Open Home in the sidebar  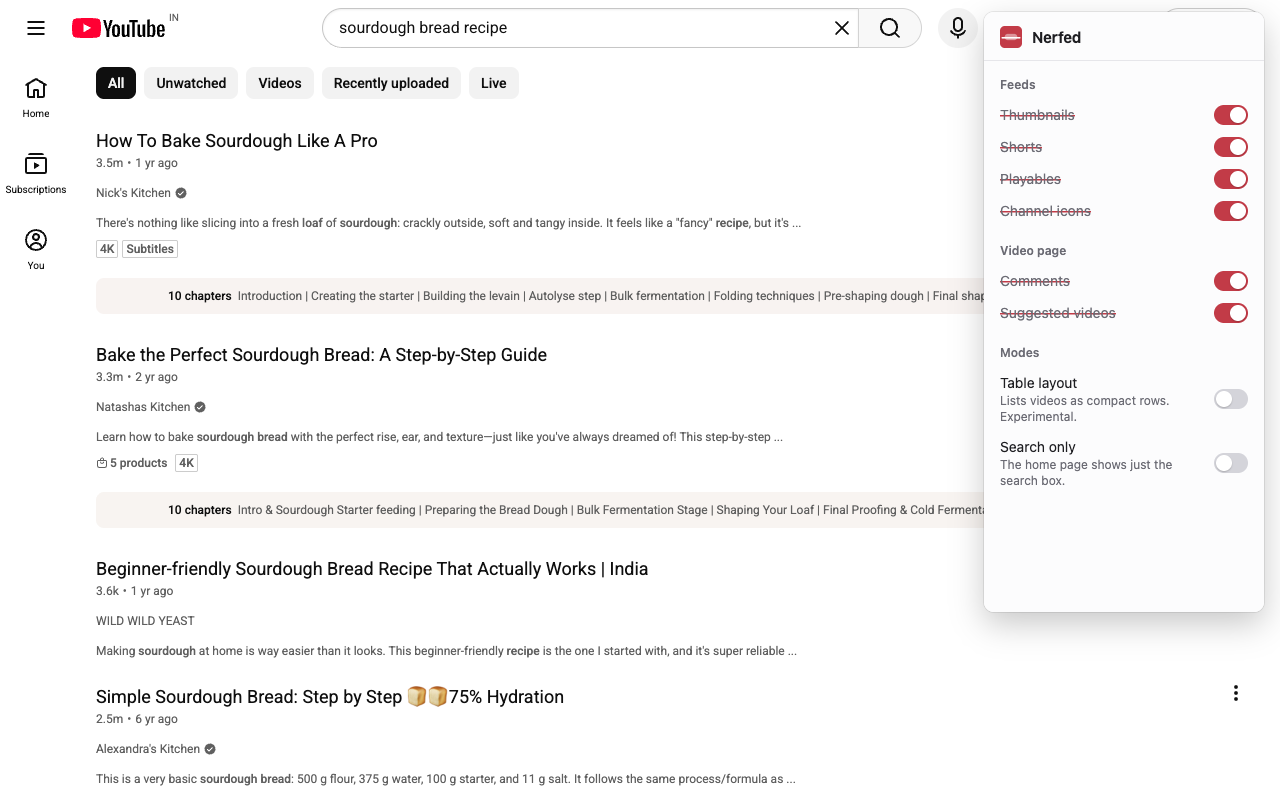pos(36,98)
